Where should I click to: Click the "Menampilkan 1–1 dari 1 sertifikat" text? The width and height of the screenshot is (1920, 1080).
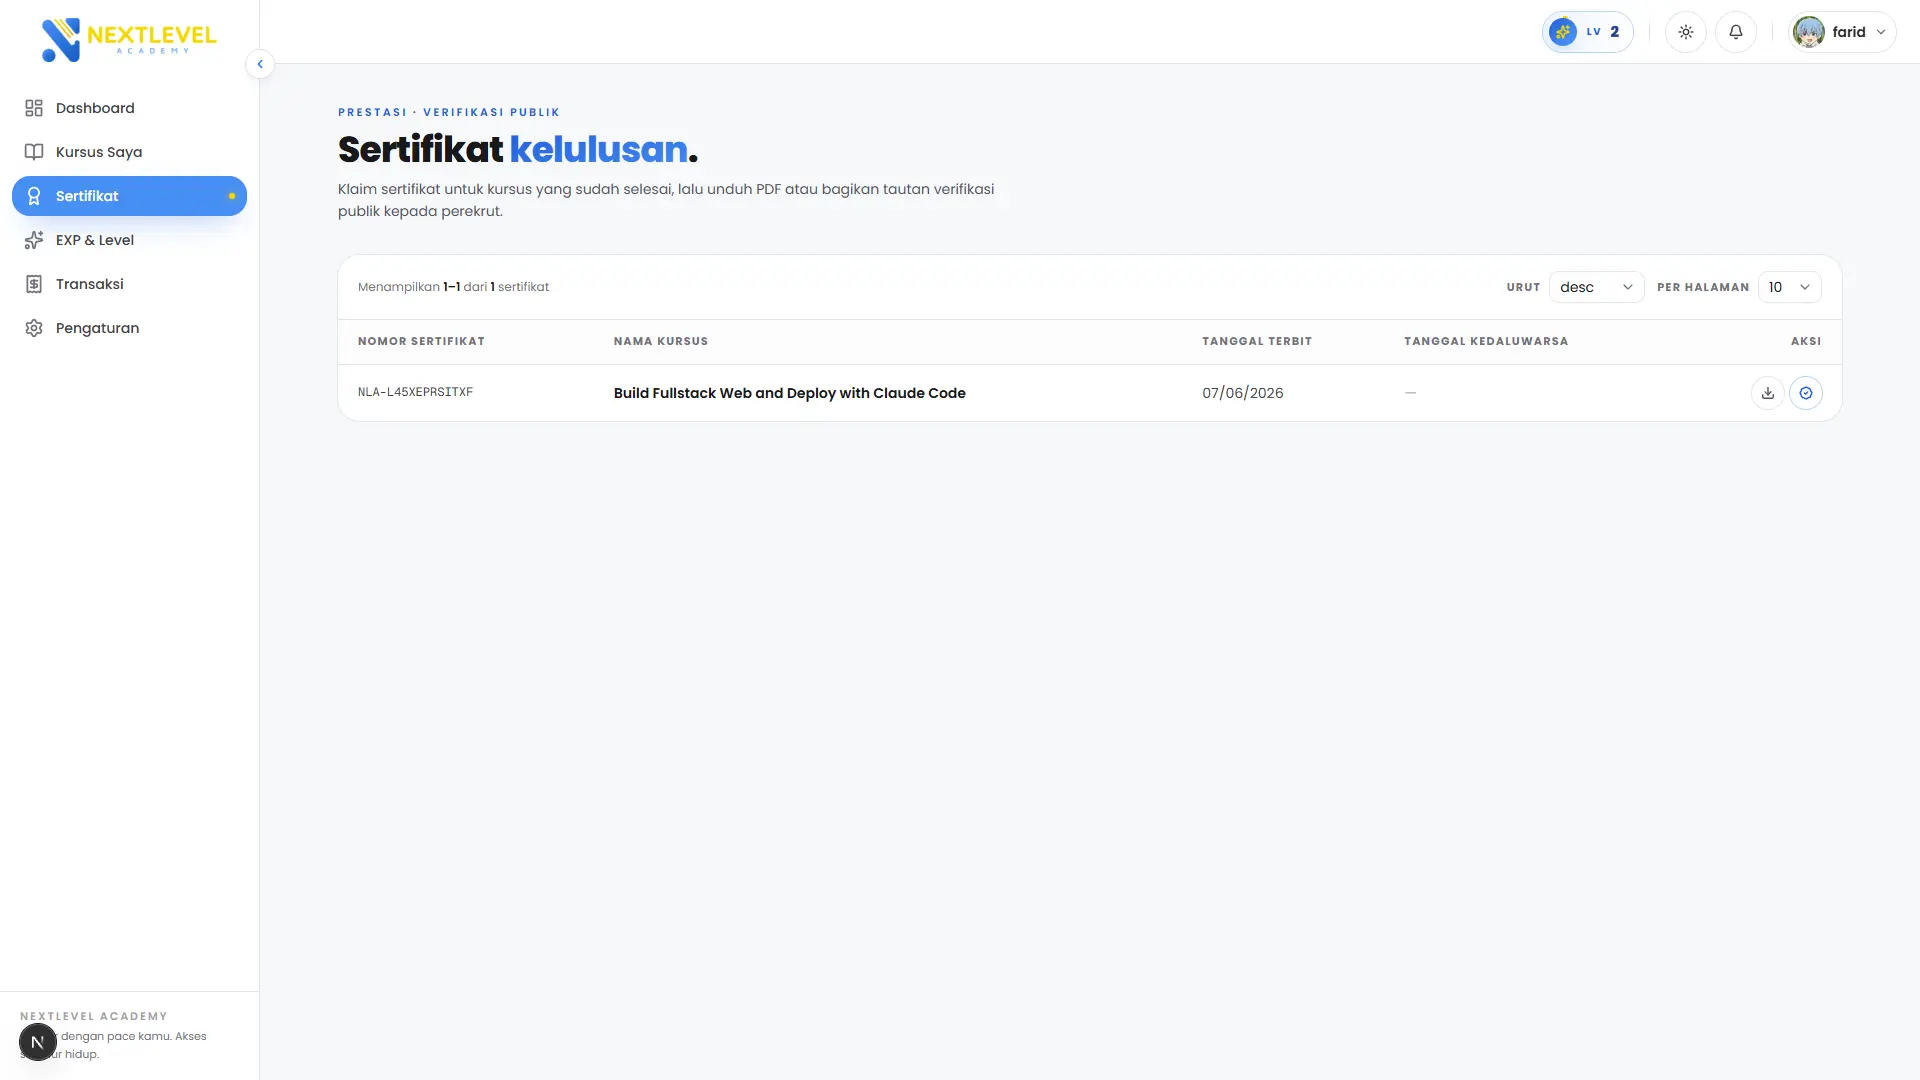pyautogui.click(x=453, y=287)
